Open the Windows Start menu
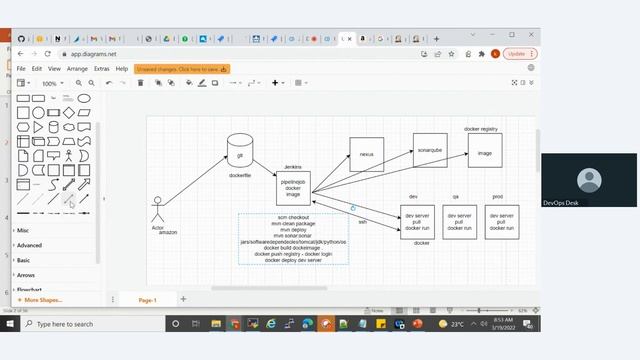This screenshot has width=640, height=360. click(10, 324)
